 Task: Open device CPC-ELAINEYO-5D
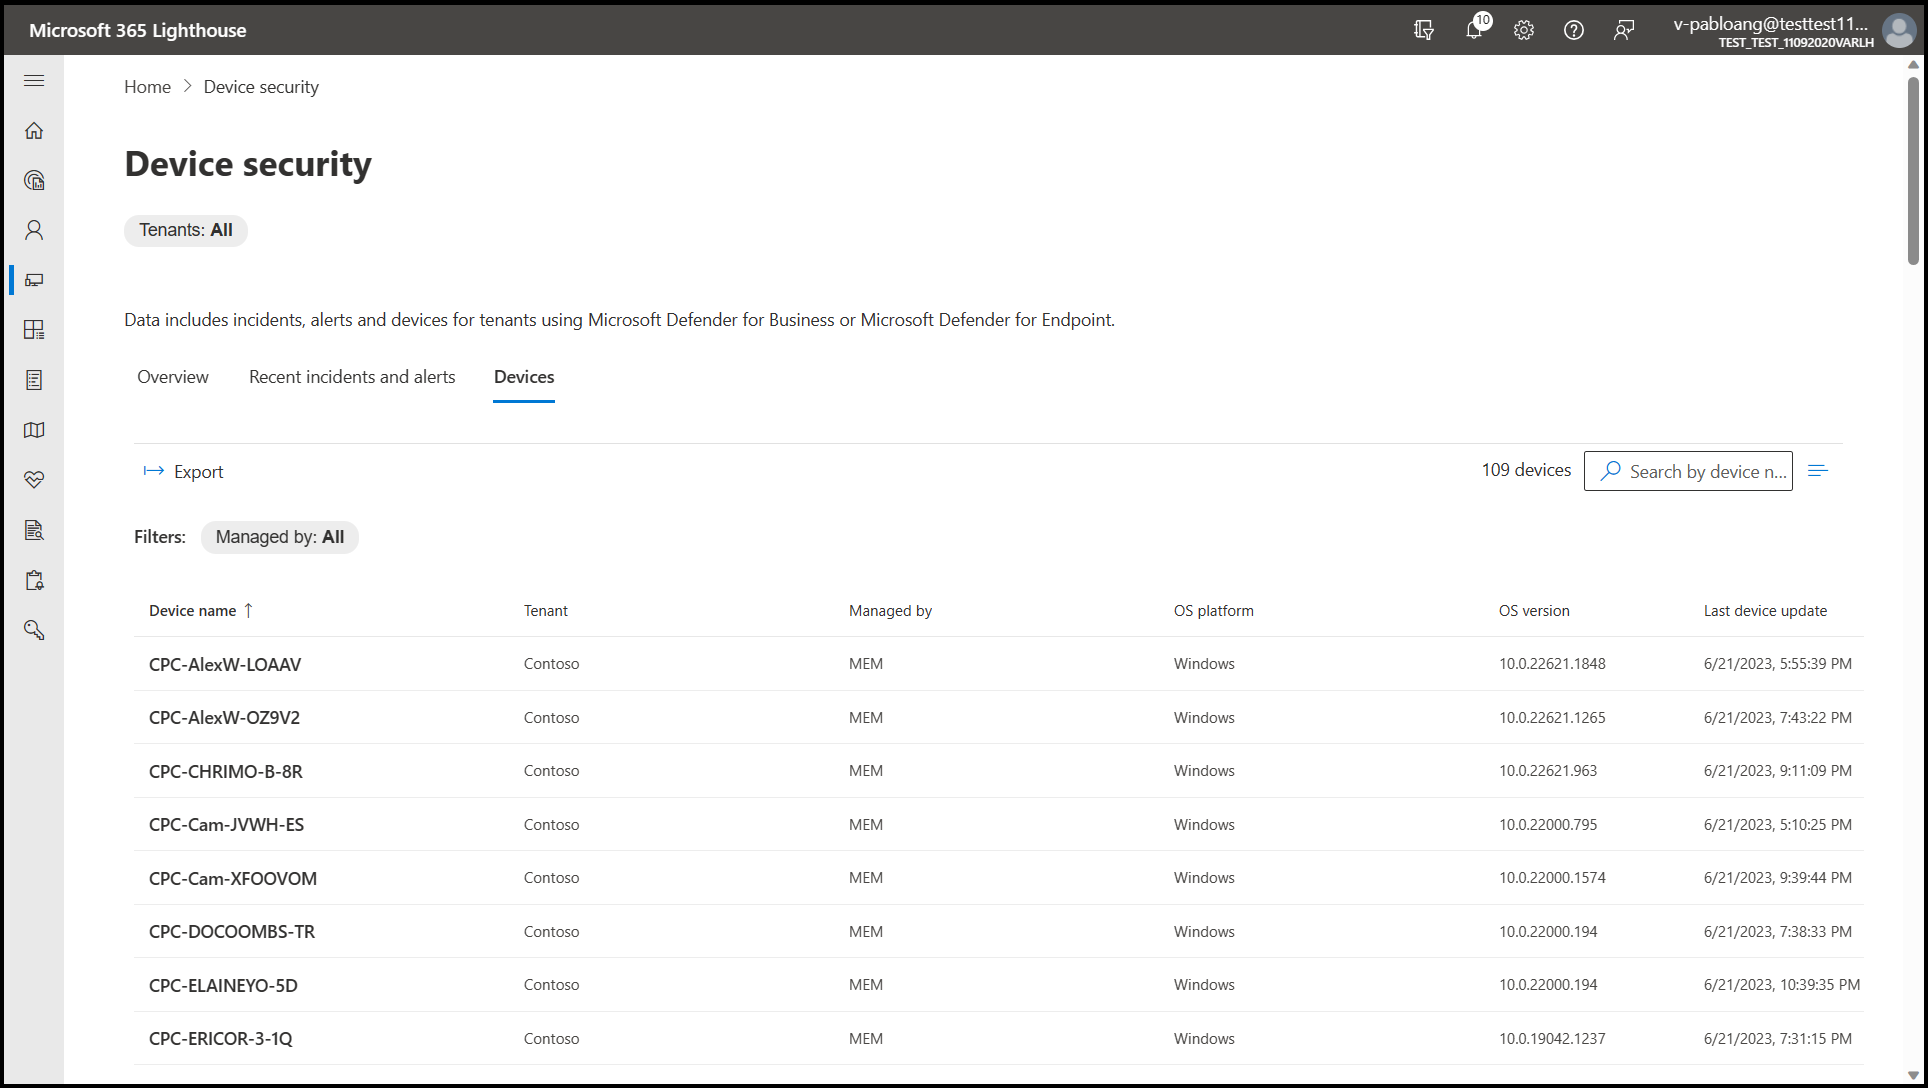coord(223,986)
